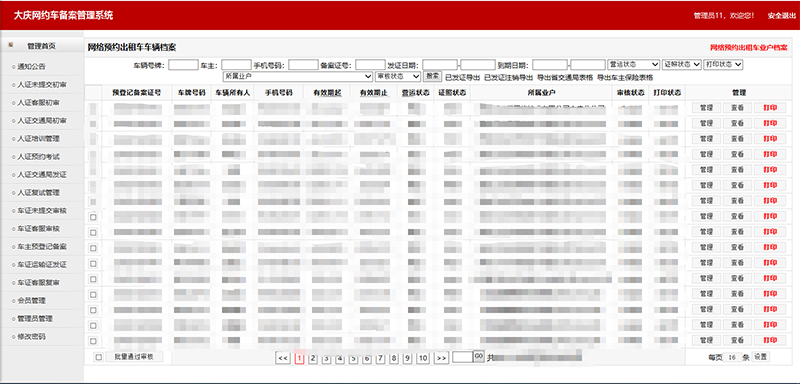Expand the 证照状态 dropdown
This screenshot has width=800, height=384.
click(x=682, y=65)
